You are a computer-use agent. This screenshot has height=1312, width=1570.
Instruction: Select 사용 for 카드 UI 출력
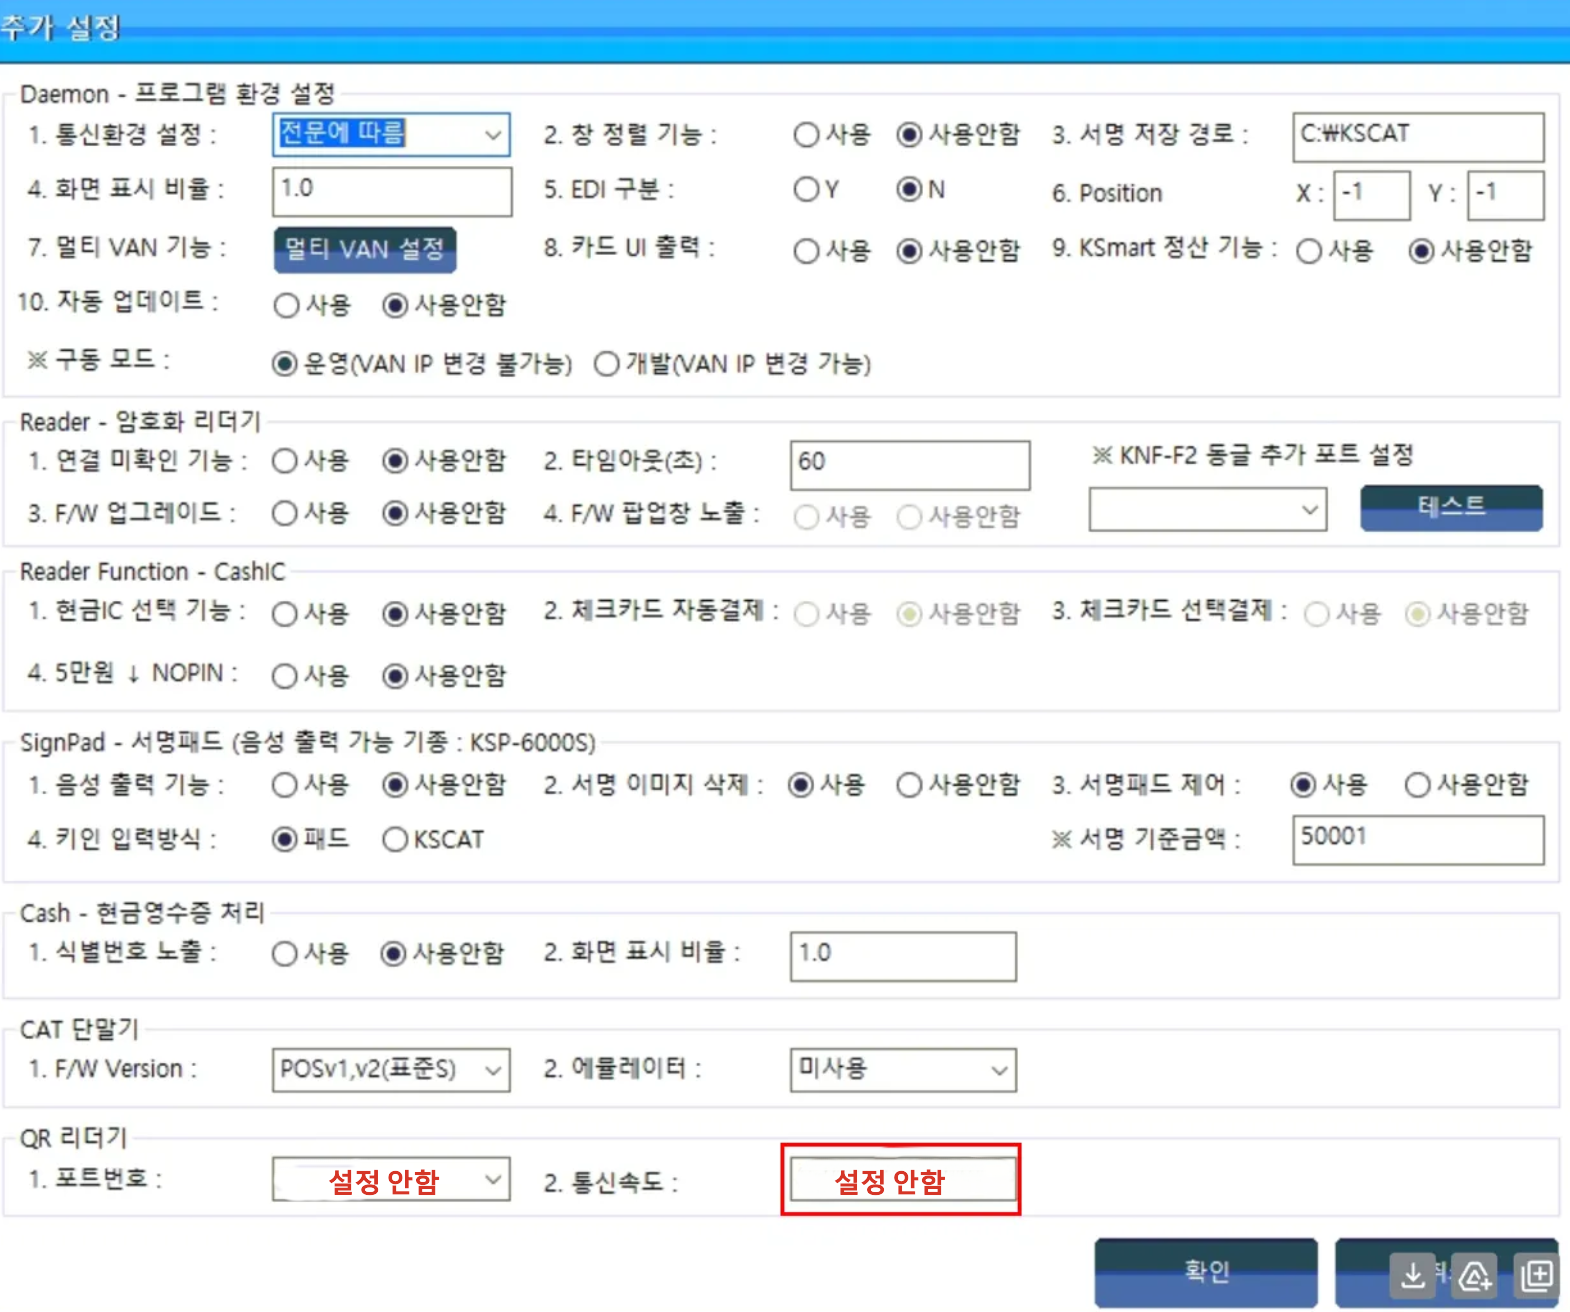[x=832, y=251]
